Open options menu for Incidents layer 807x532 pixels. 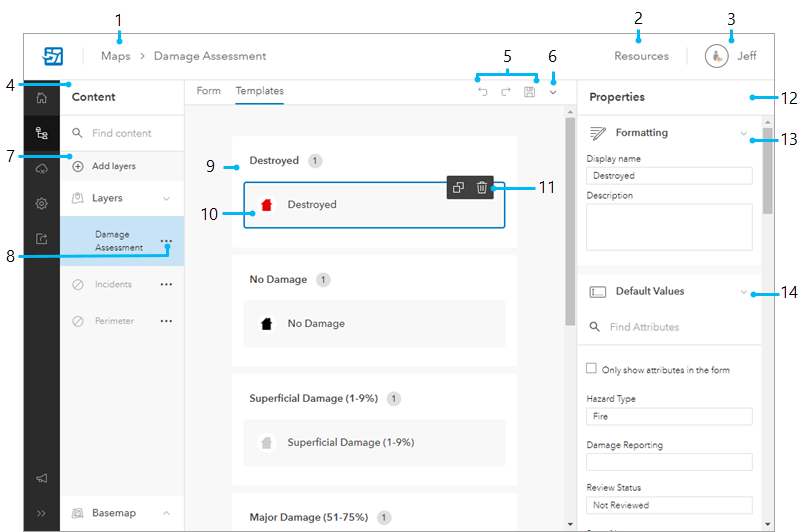click(166, 284)
